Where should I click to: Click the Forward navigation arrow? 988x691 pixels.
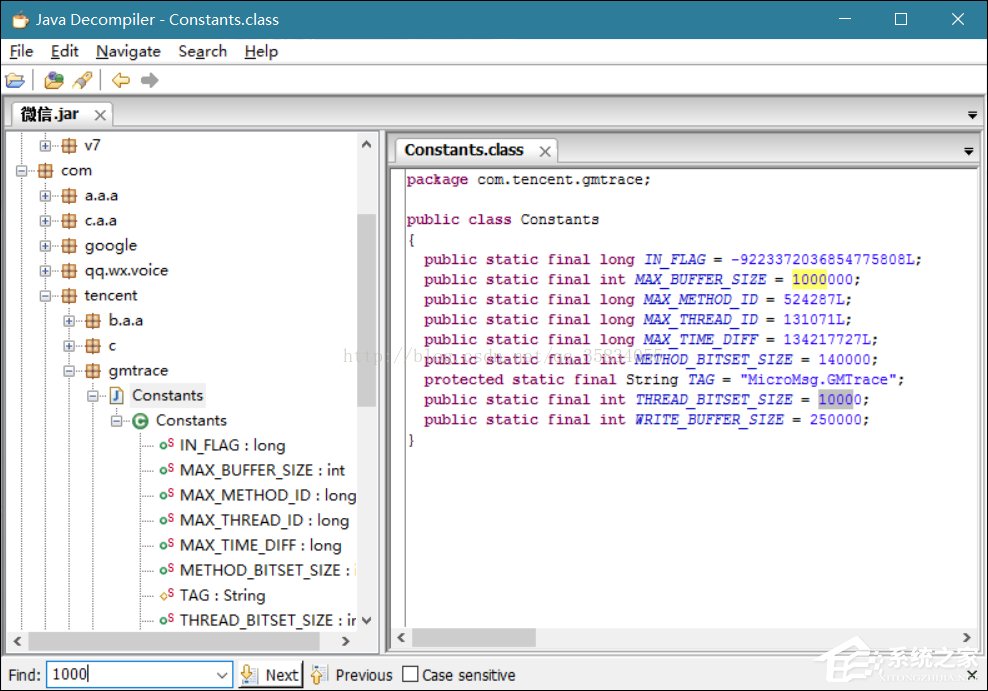point(149,80)
